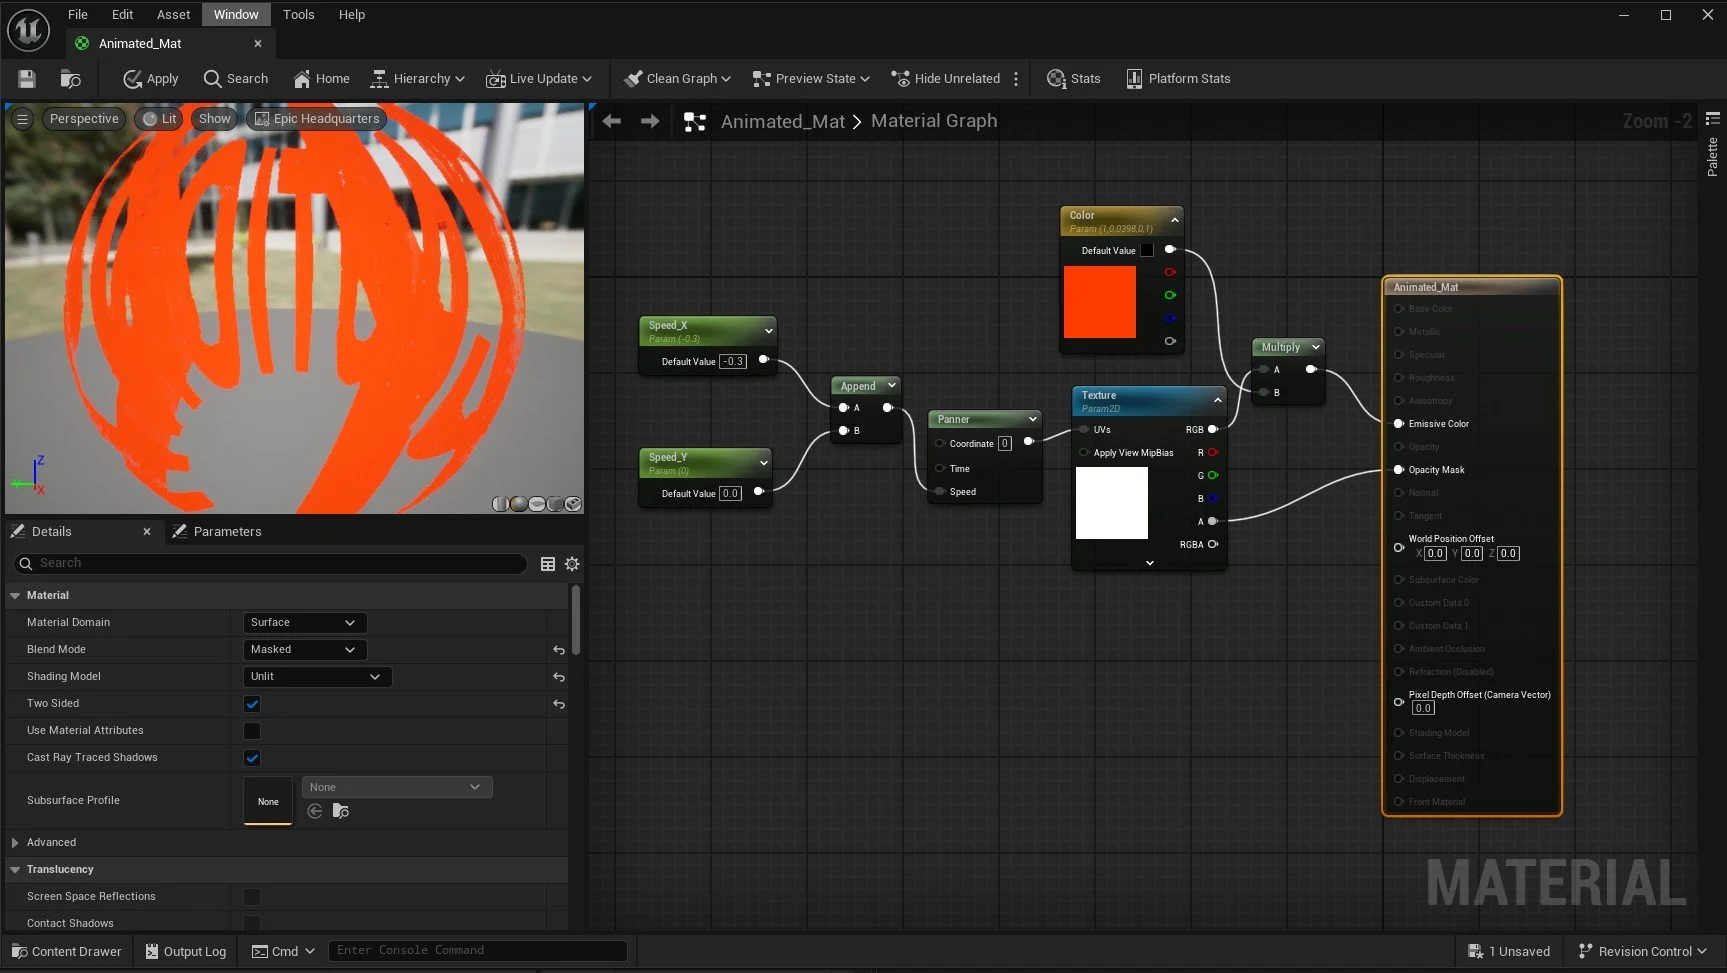Click the graph breadcrumb node icon

694,122
